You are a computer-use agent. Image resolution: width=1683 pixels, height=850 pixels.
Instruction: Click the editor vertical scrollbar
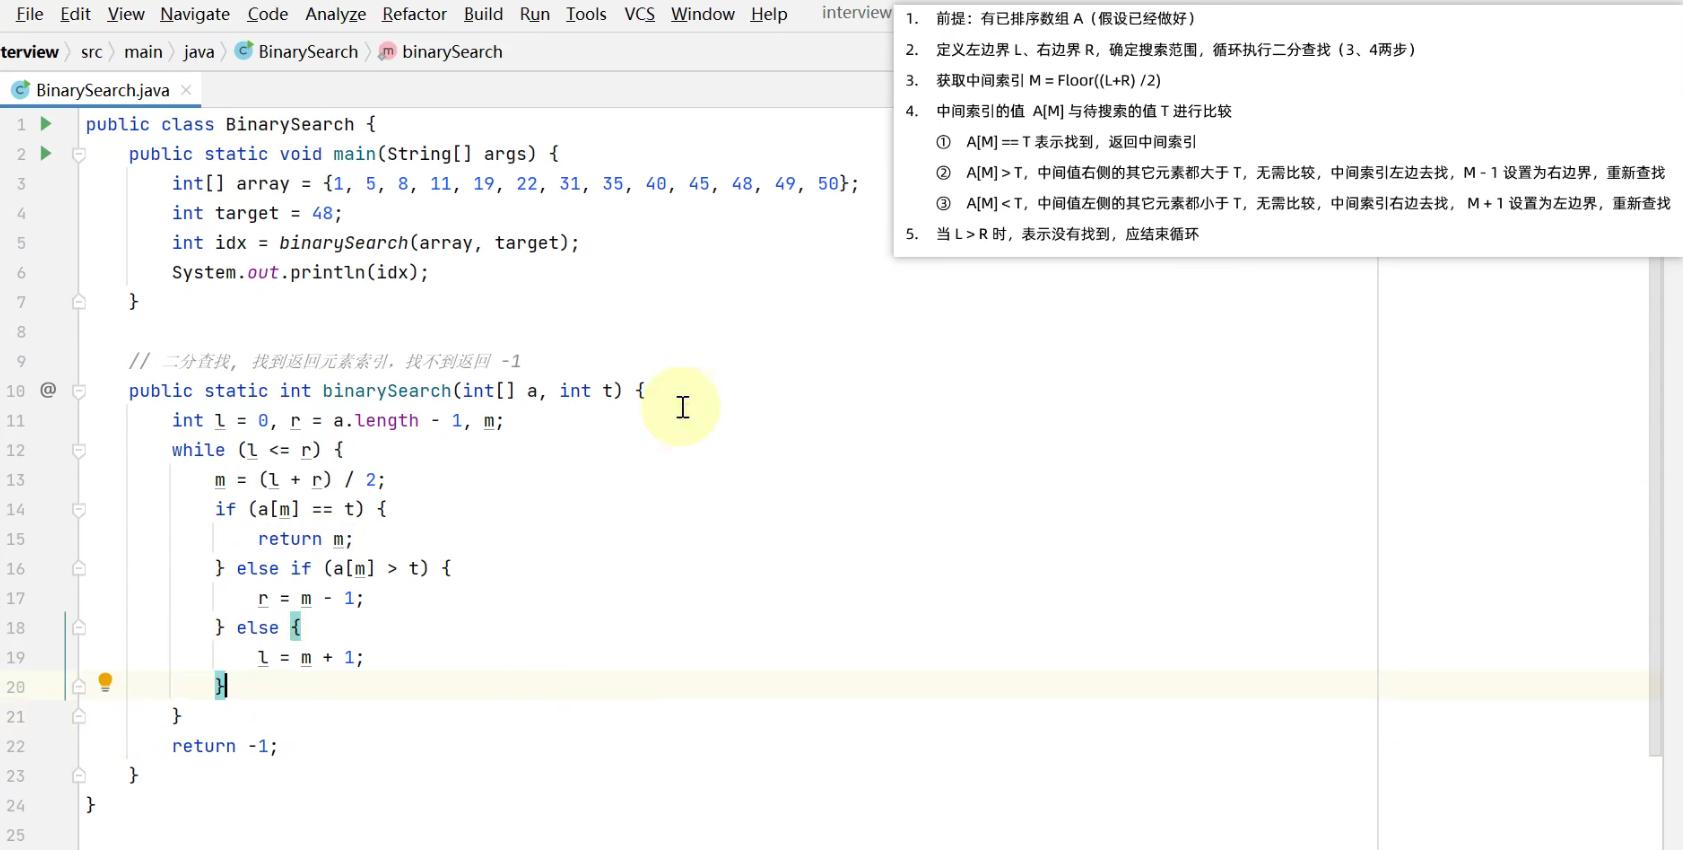pos(1655,500)
